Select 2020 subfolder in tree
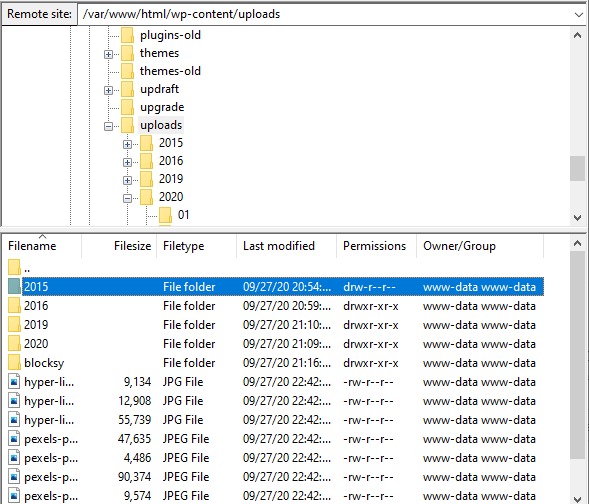This screenshot has width=589, height=504. [171, 197]
